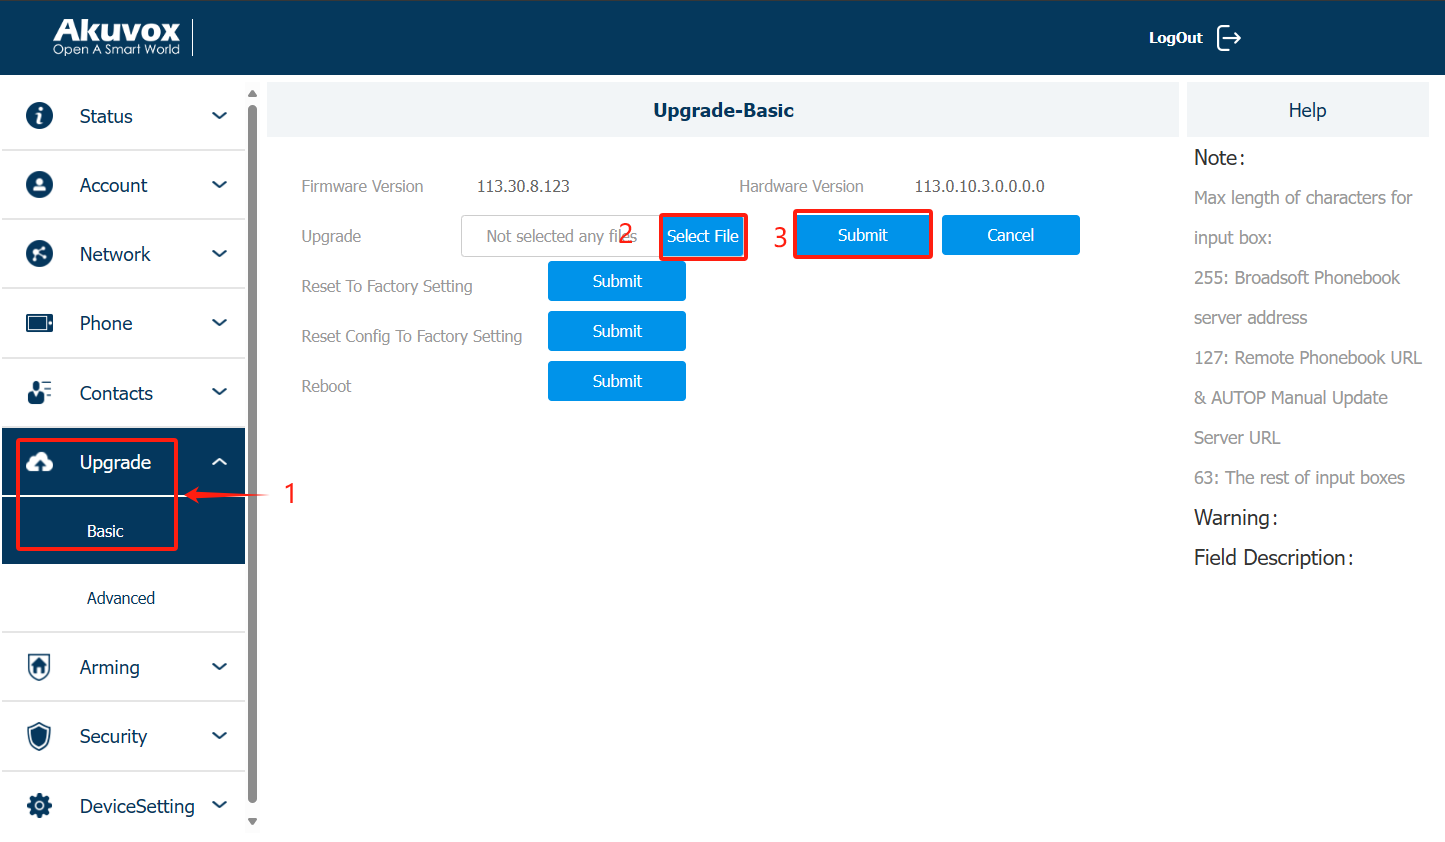Click the Warning heading in Help
Screen dimensions: 1445x842
coord(1235,518)
